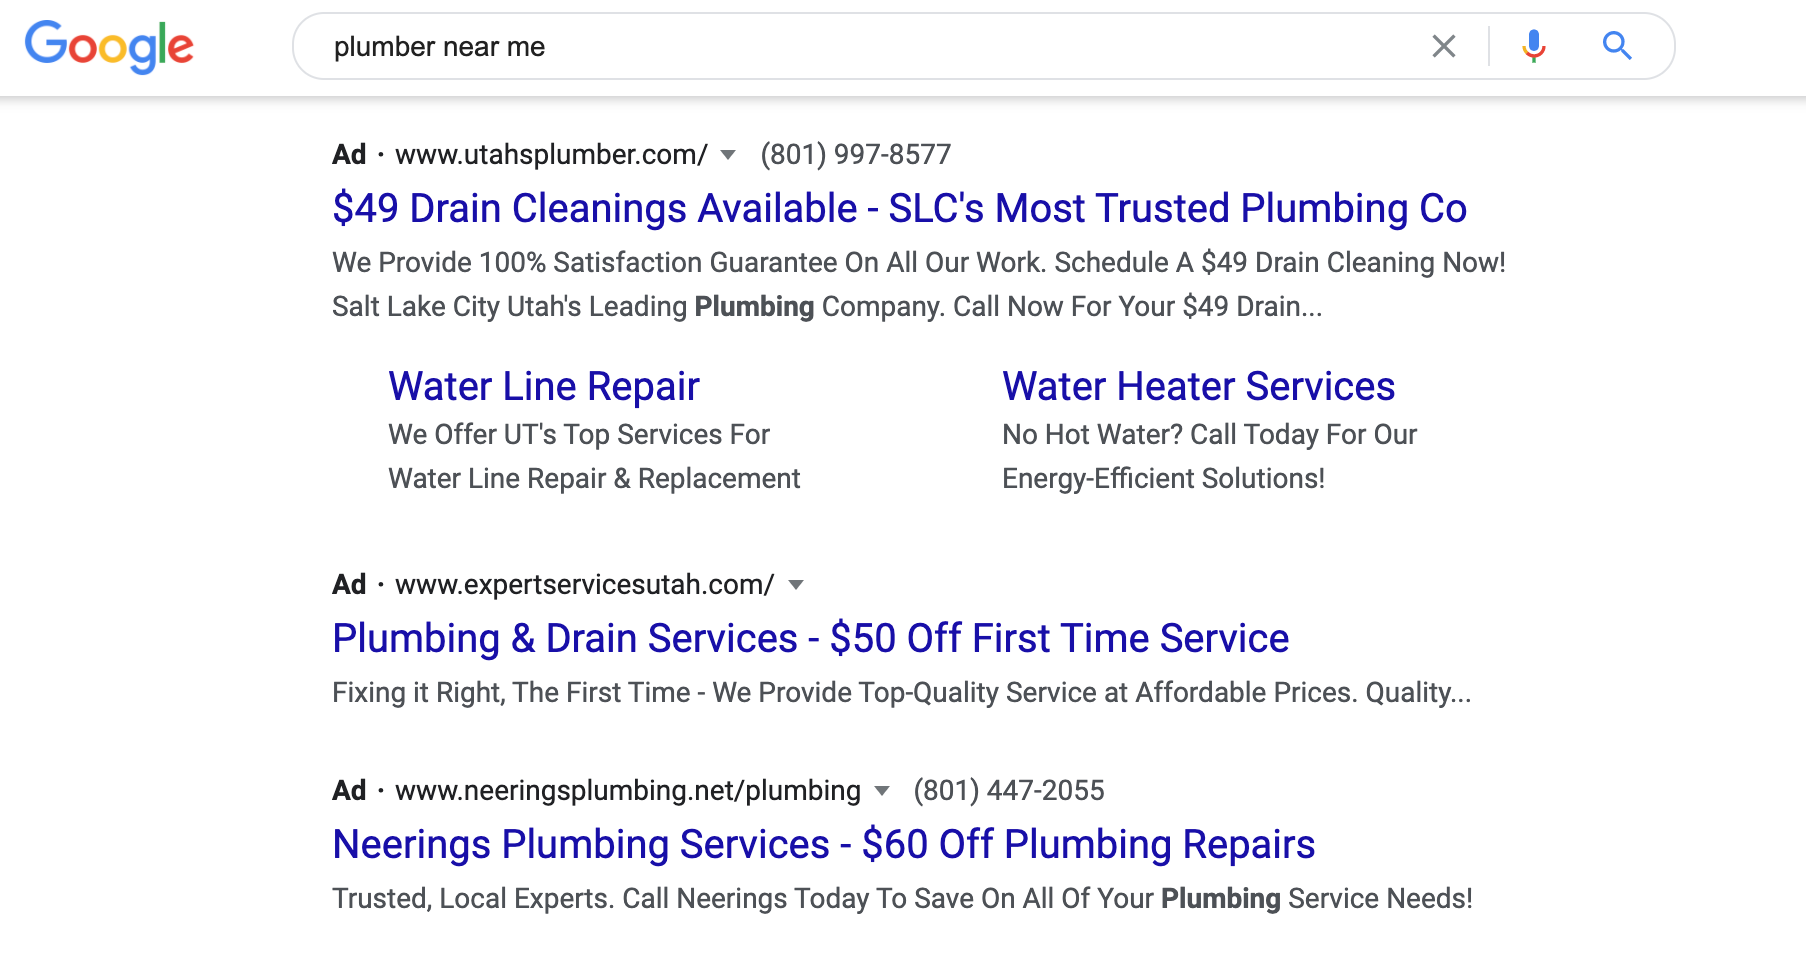Start voice search with microphone icon

click(x=1533, y=46)
